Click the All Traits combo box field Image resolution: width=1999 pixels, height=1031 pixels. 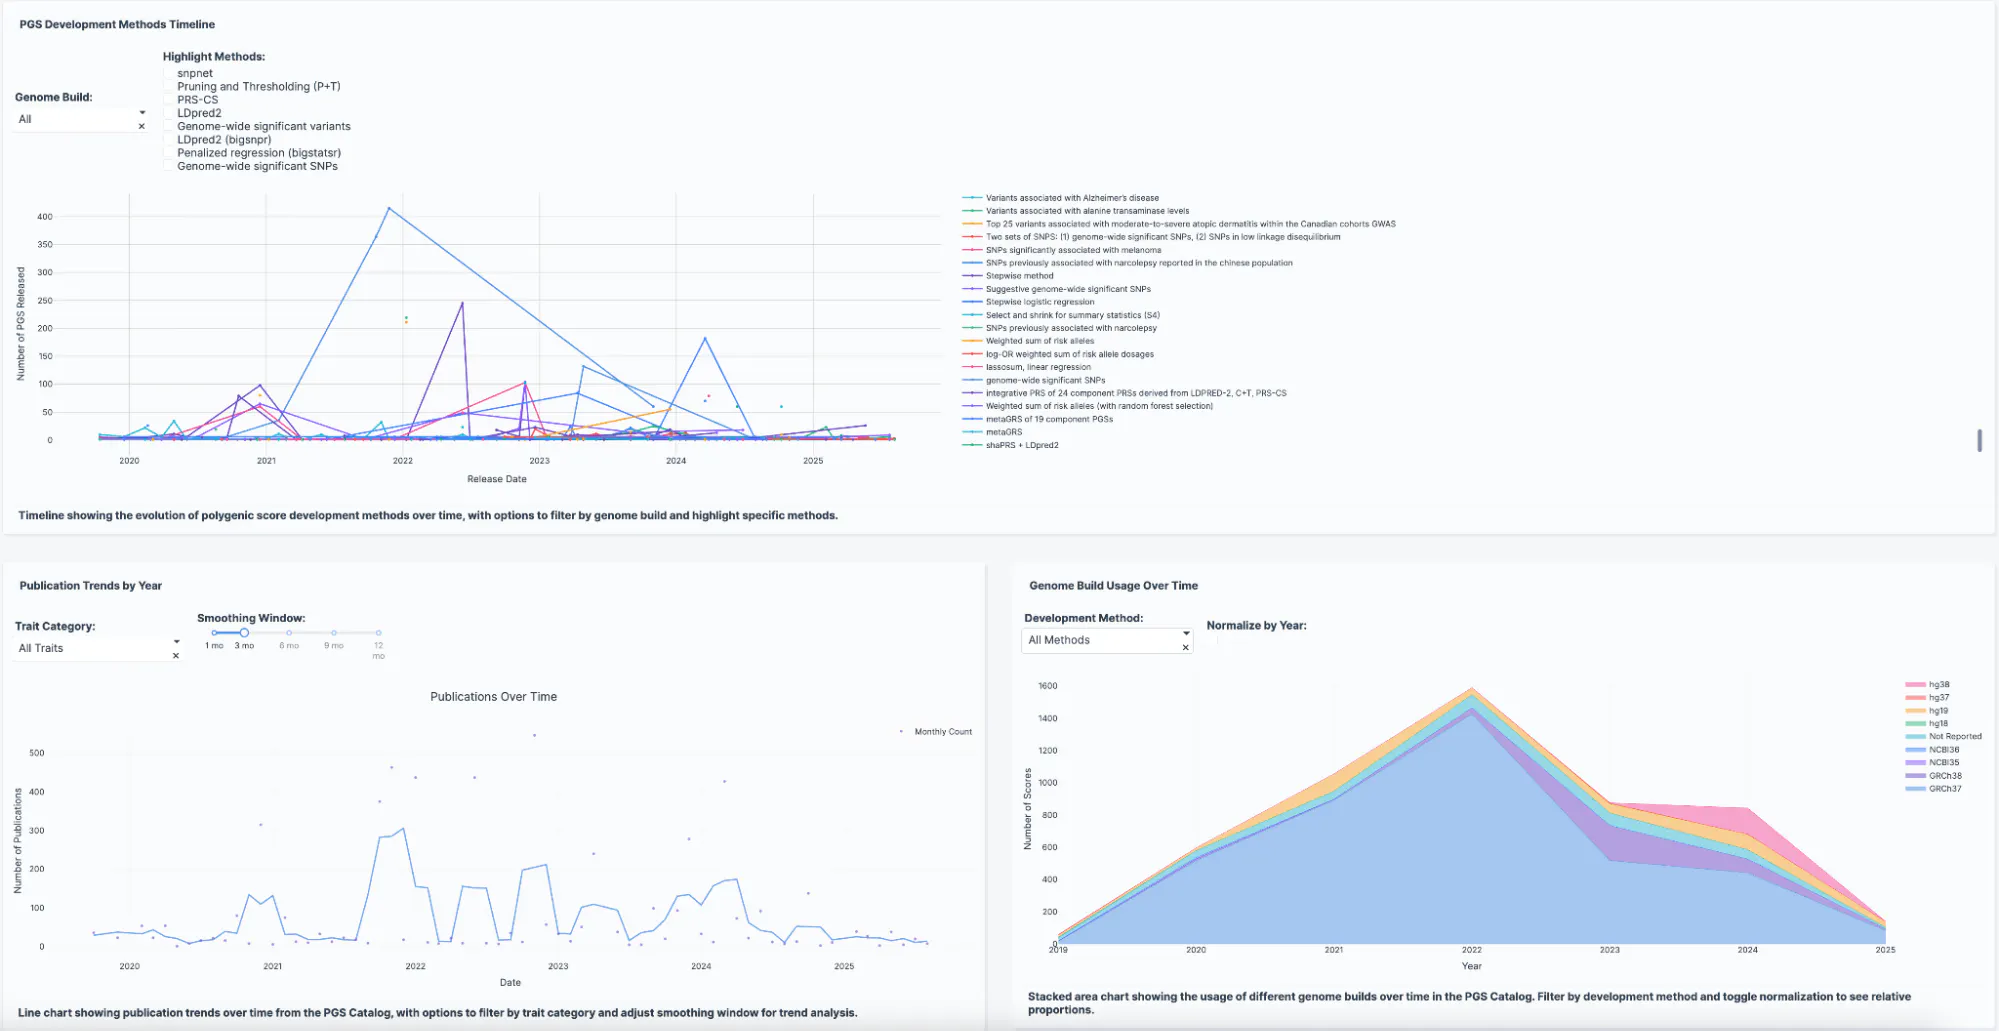tap(98, 648)
